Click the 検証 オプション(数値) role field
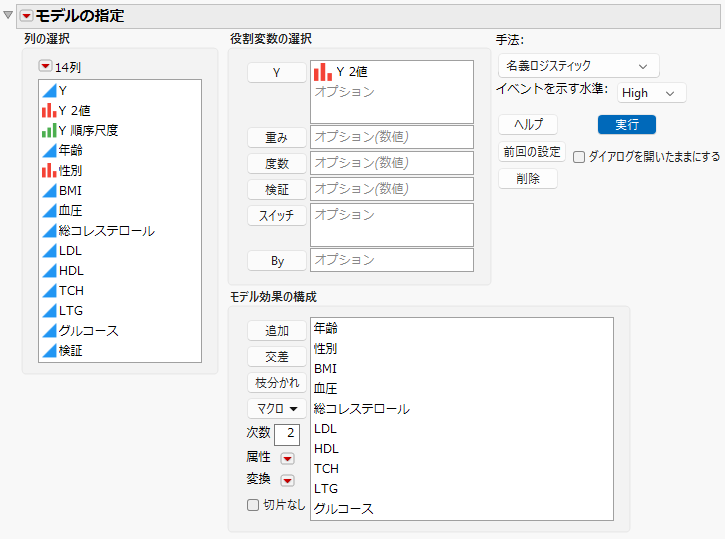725x539 pixels. click(x=392, y=189)
